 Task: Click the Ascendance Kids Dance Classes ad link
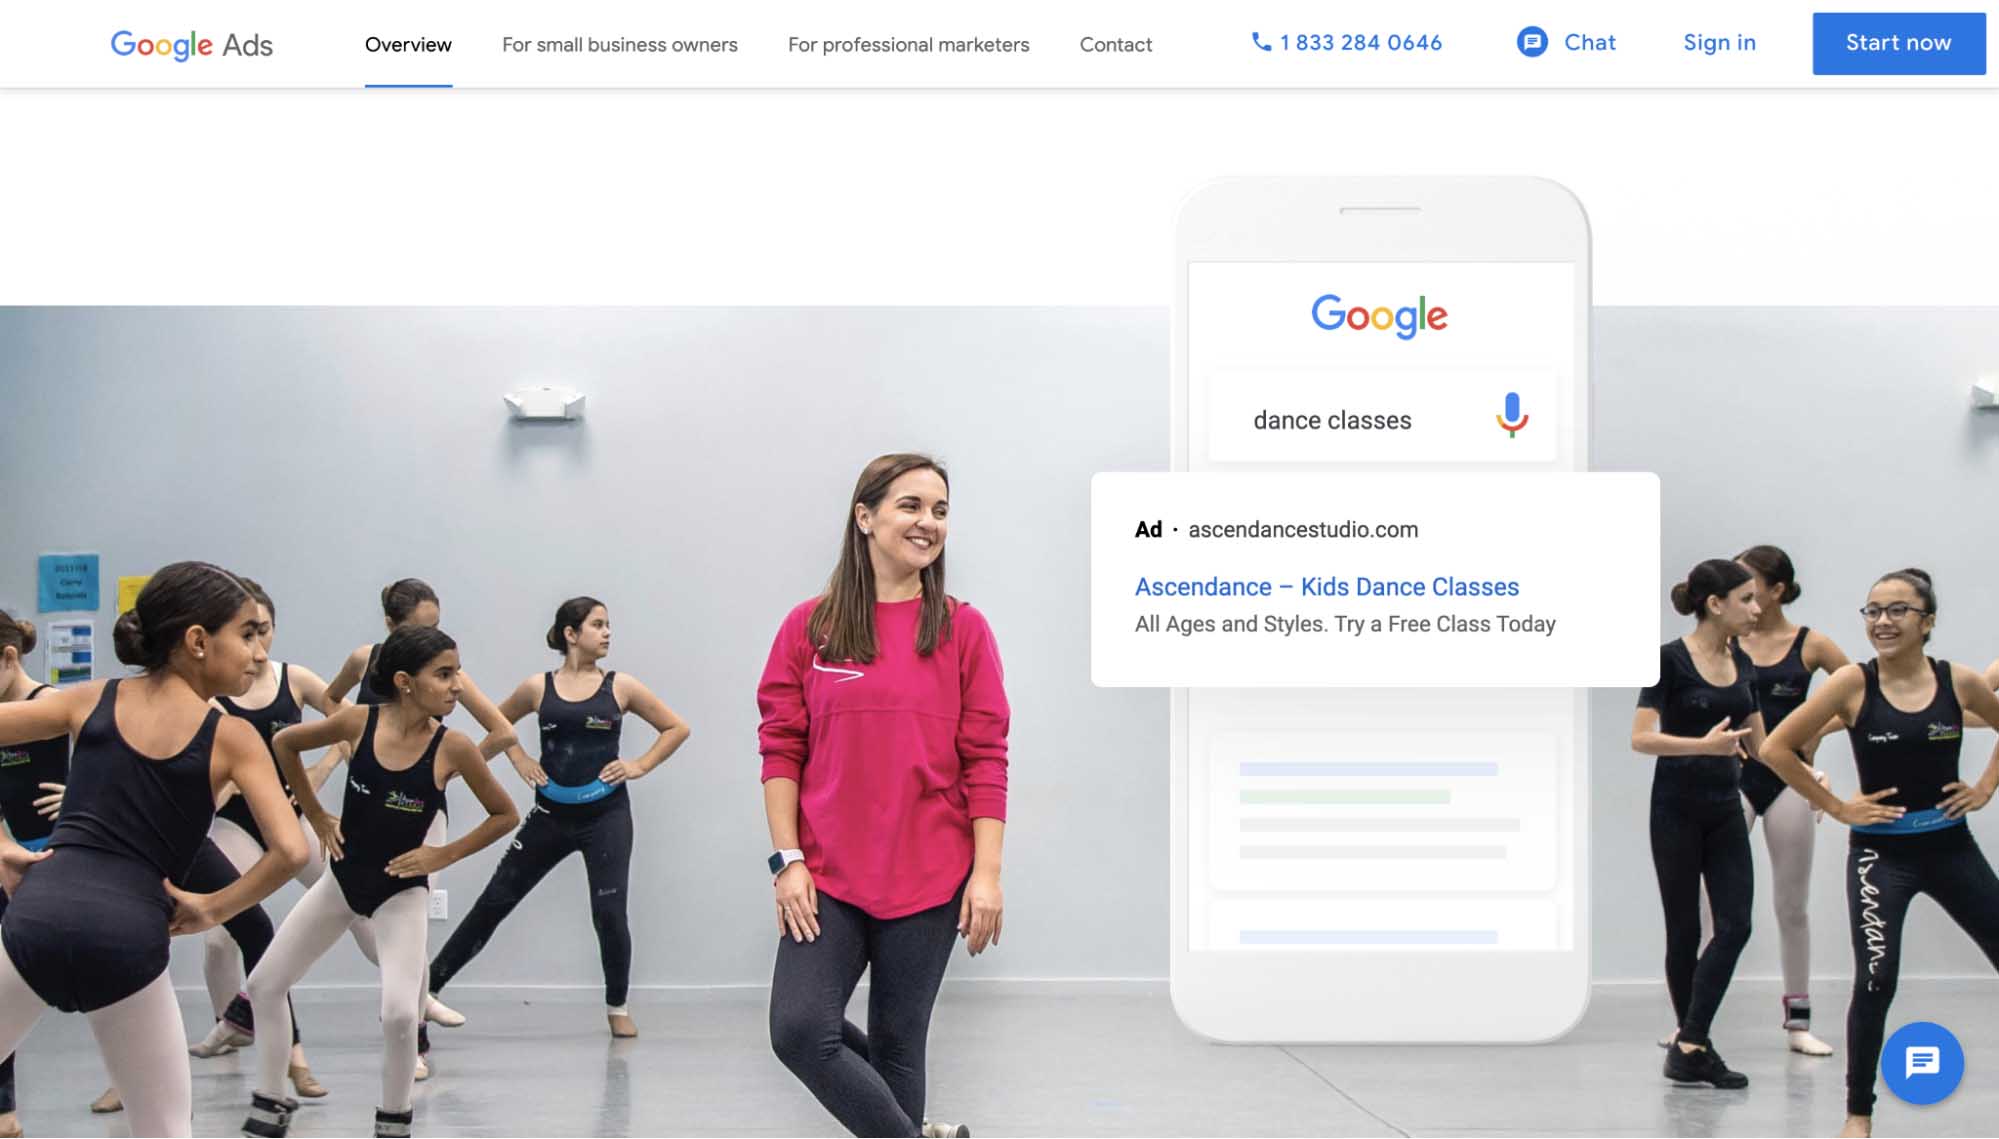coord(1326,586)
